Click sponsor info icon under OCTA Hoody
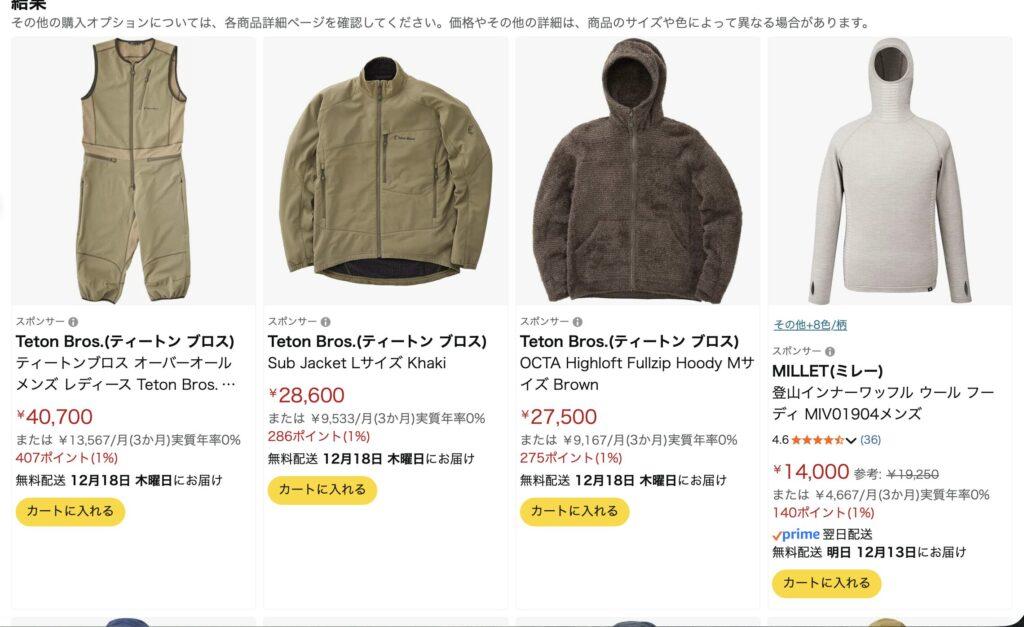1024x627 pixels. tap(577, 322)
